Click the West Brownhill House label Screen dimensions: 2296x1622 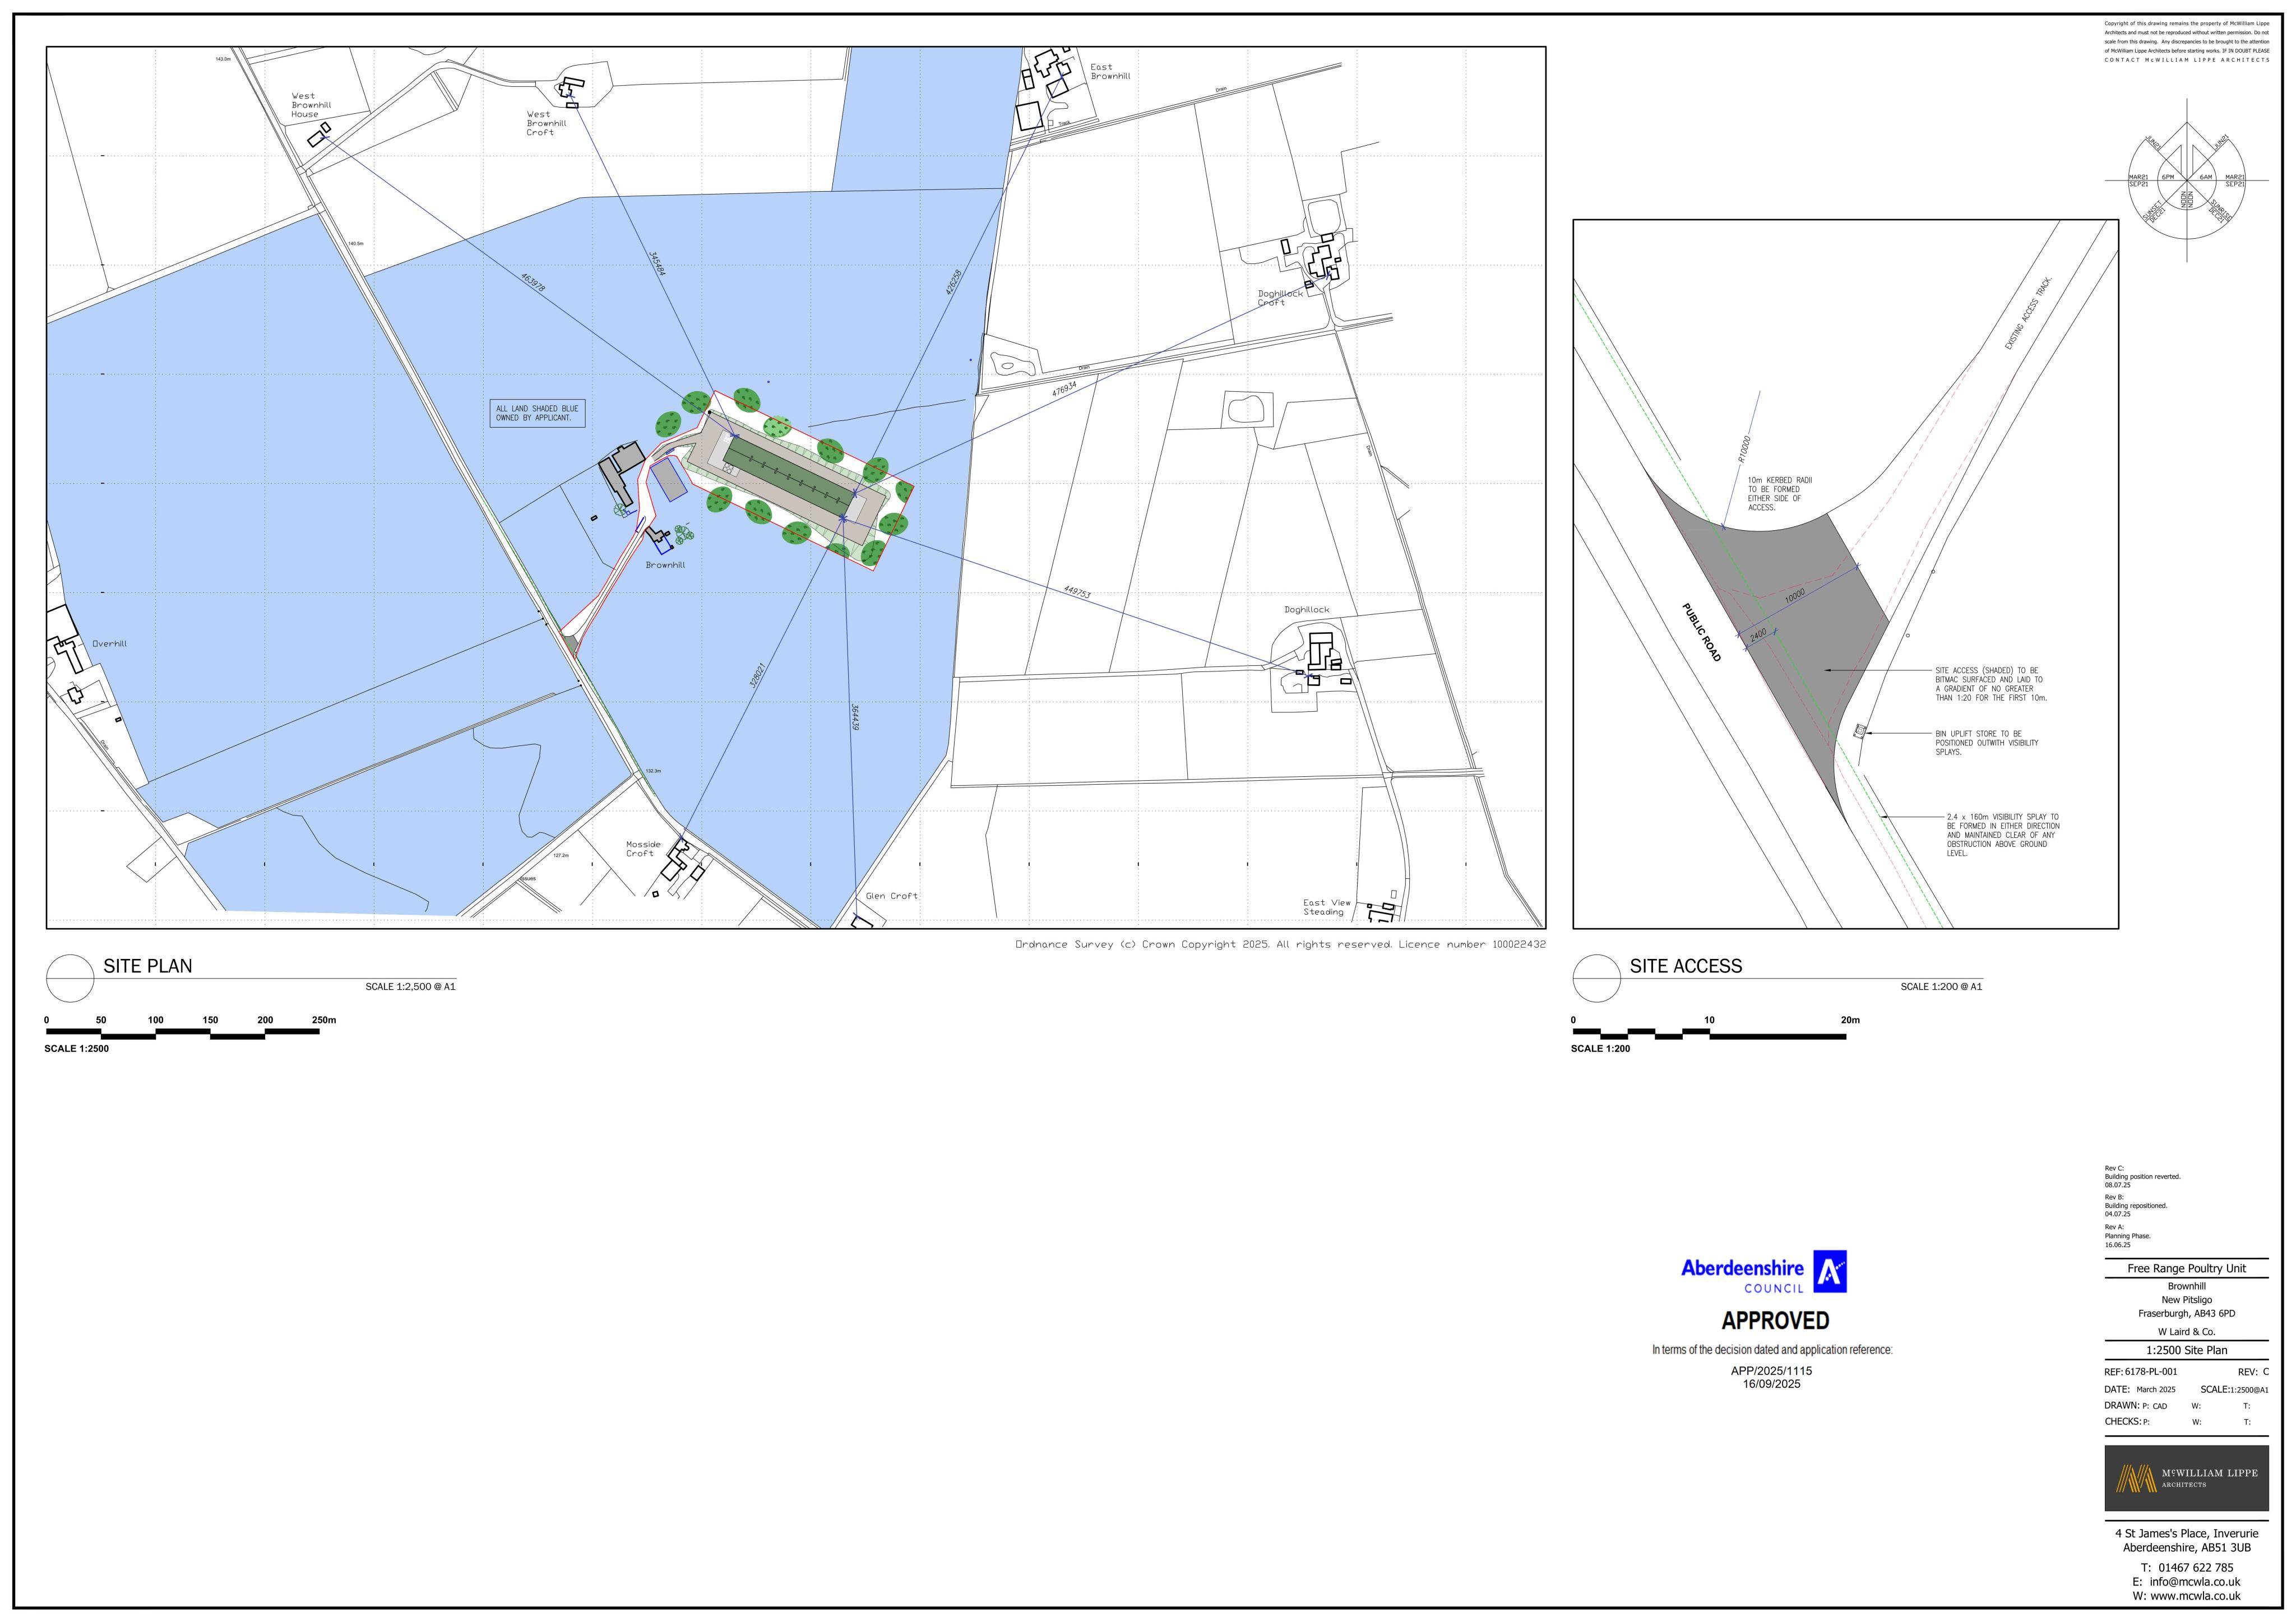click(x=311, y=105)
